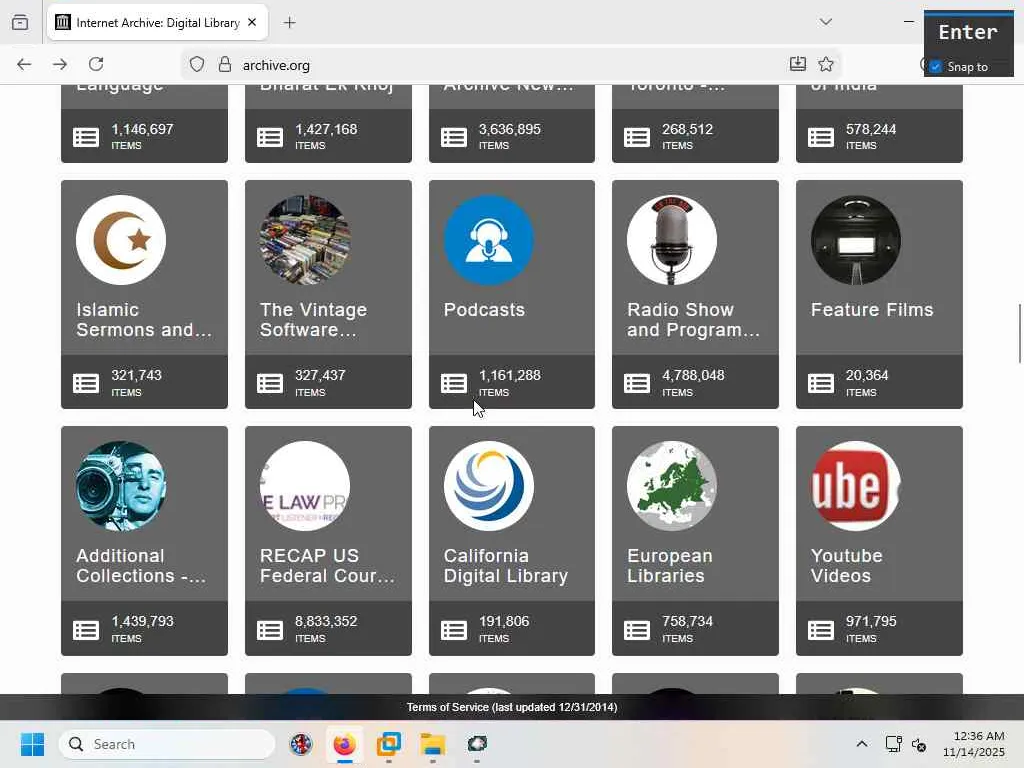The height and width of the screenshot is (768, 1024).
Task: Open File Explorer from taskbar
Action: pyautogui.click(x=432, y=744)
